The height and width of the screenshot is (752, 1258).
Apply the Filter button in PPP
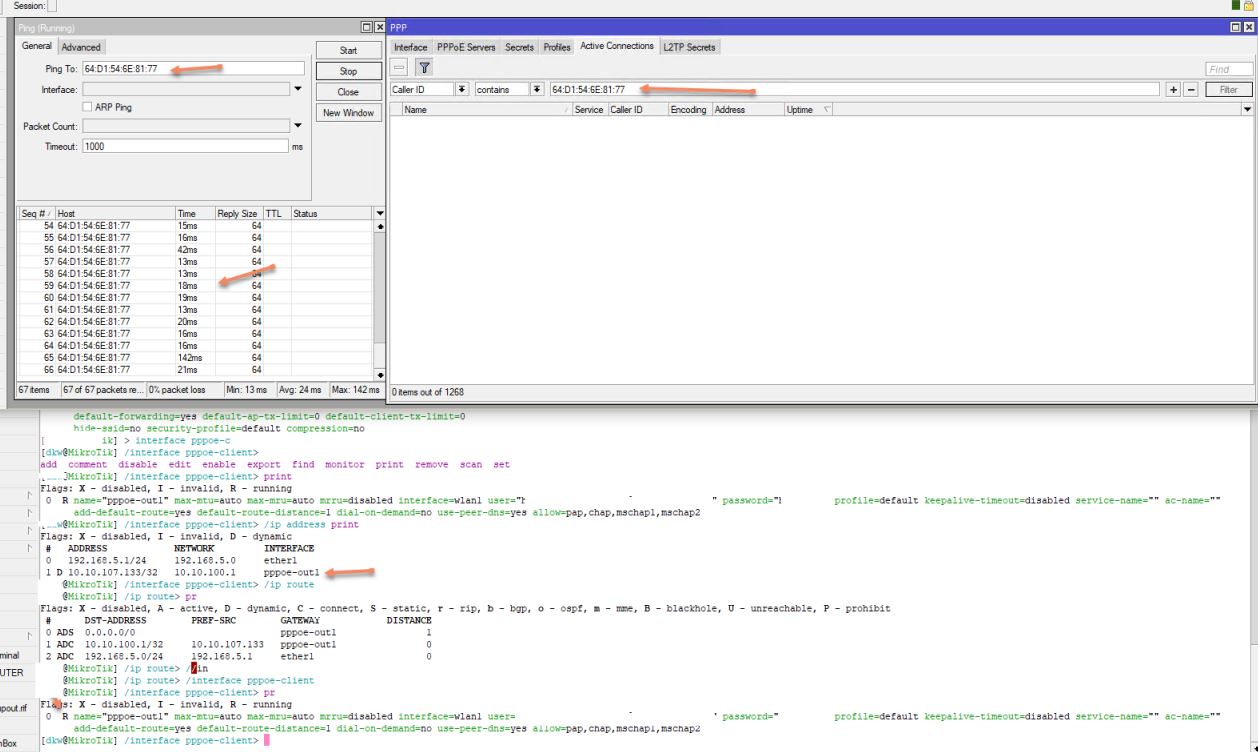point(1228,90)
